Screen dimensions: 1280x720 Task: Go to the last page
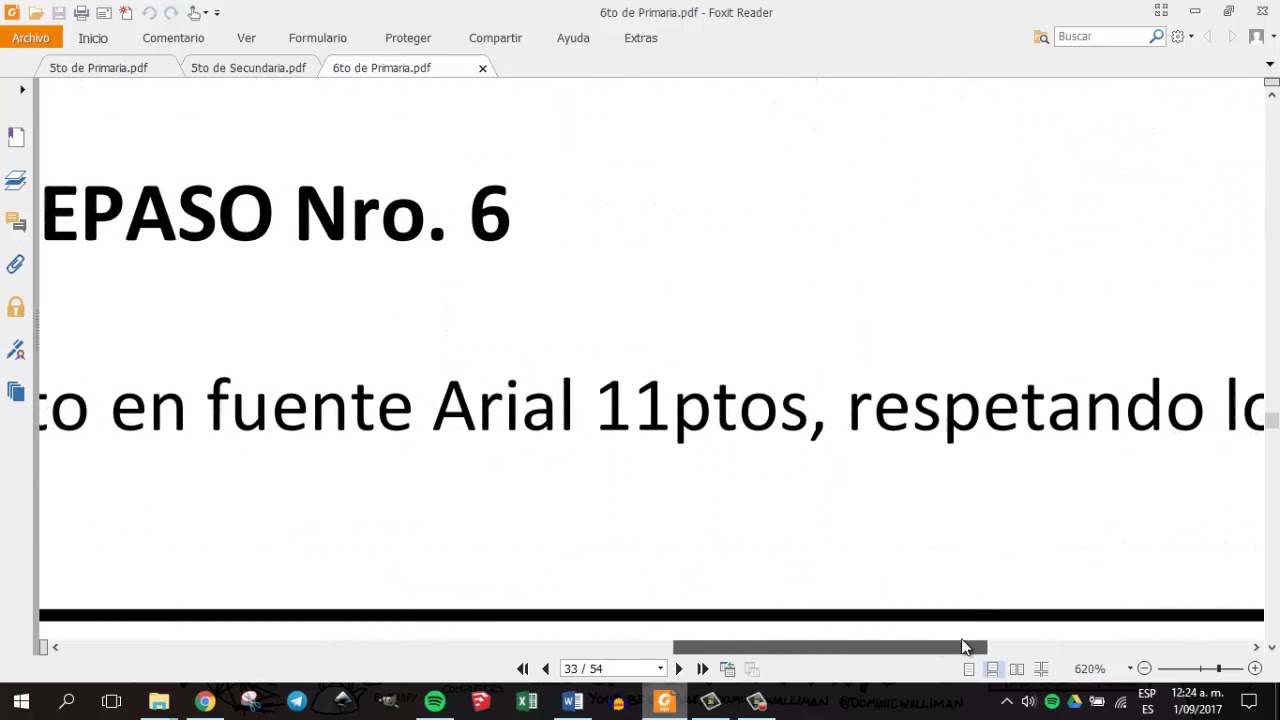[x=702, y=669]
